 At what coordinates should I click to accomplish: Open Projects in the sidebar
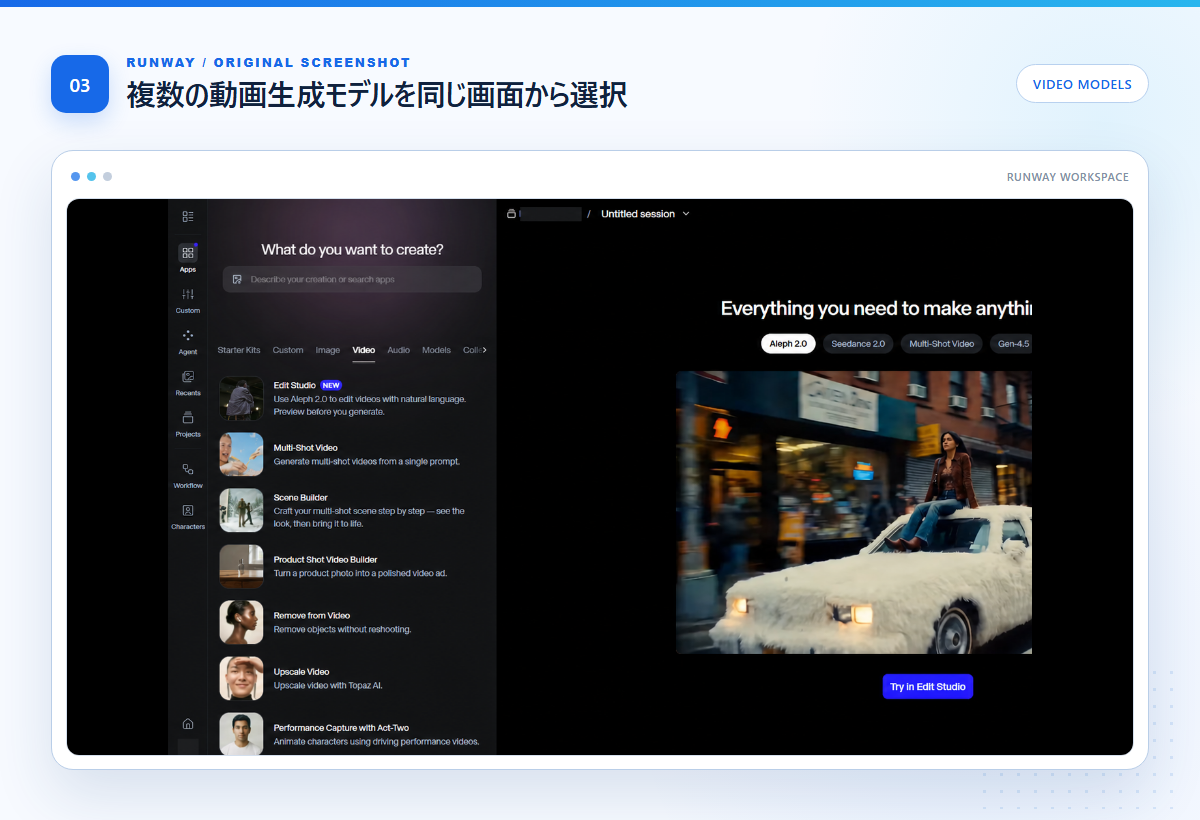(x=188, y=424)
